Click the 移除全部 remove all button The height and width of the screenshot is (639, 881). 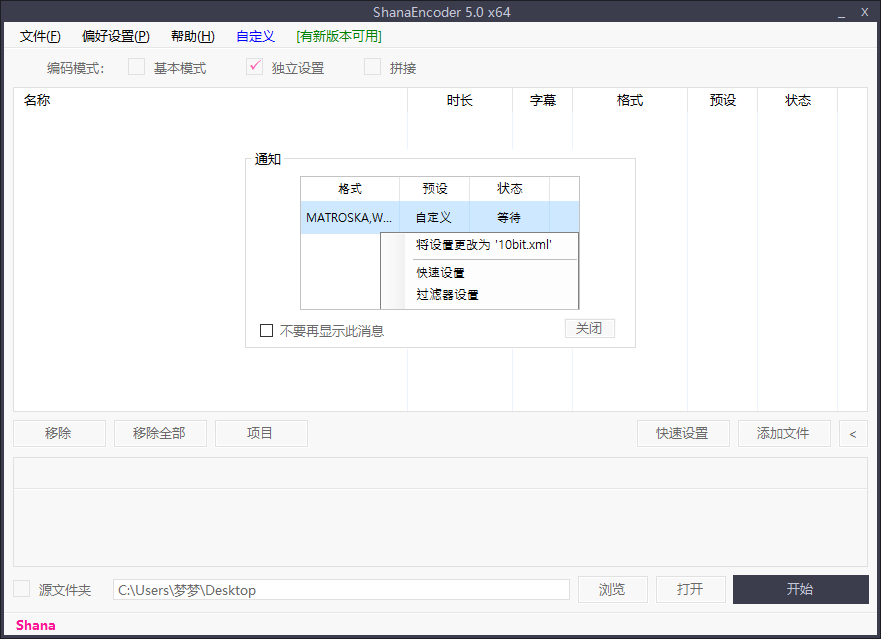[160, 433]
